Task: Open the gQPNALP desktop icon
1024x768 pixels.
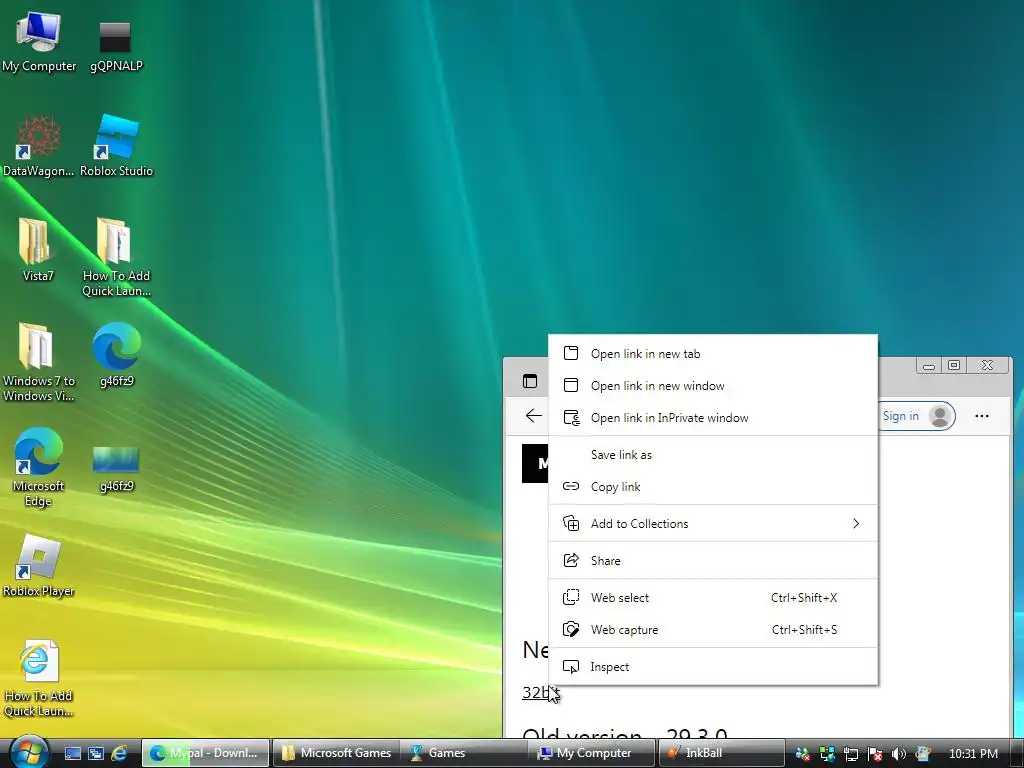Action: coord(116,46)
